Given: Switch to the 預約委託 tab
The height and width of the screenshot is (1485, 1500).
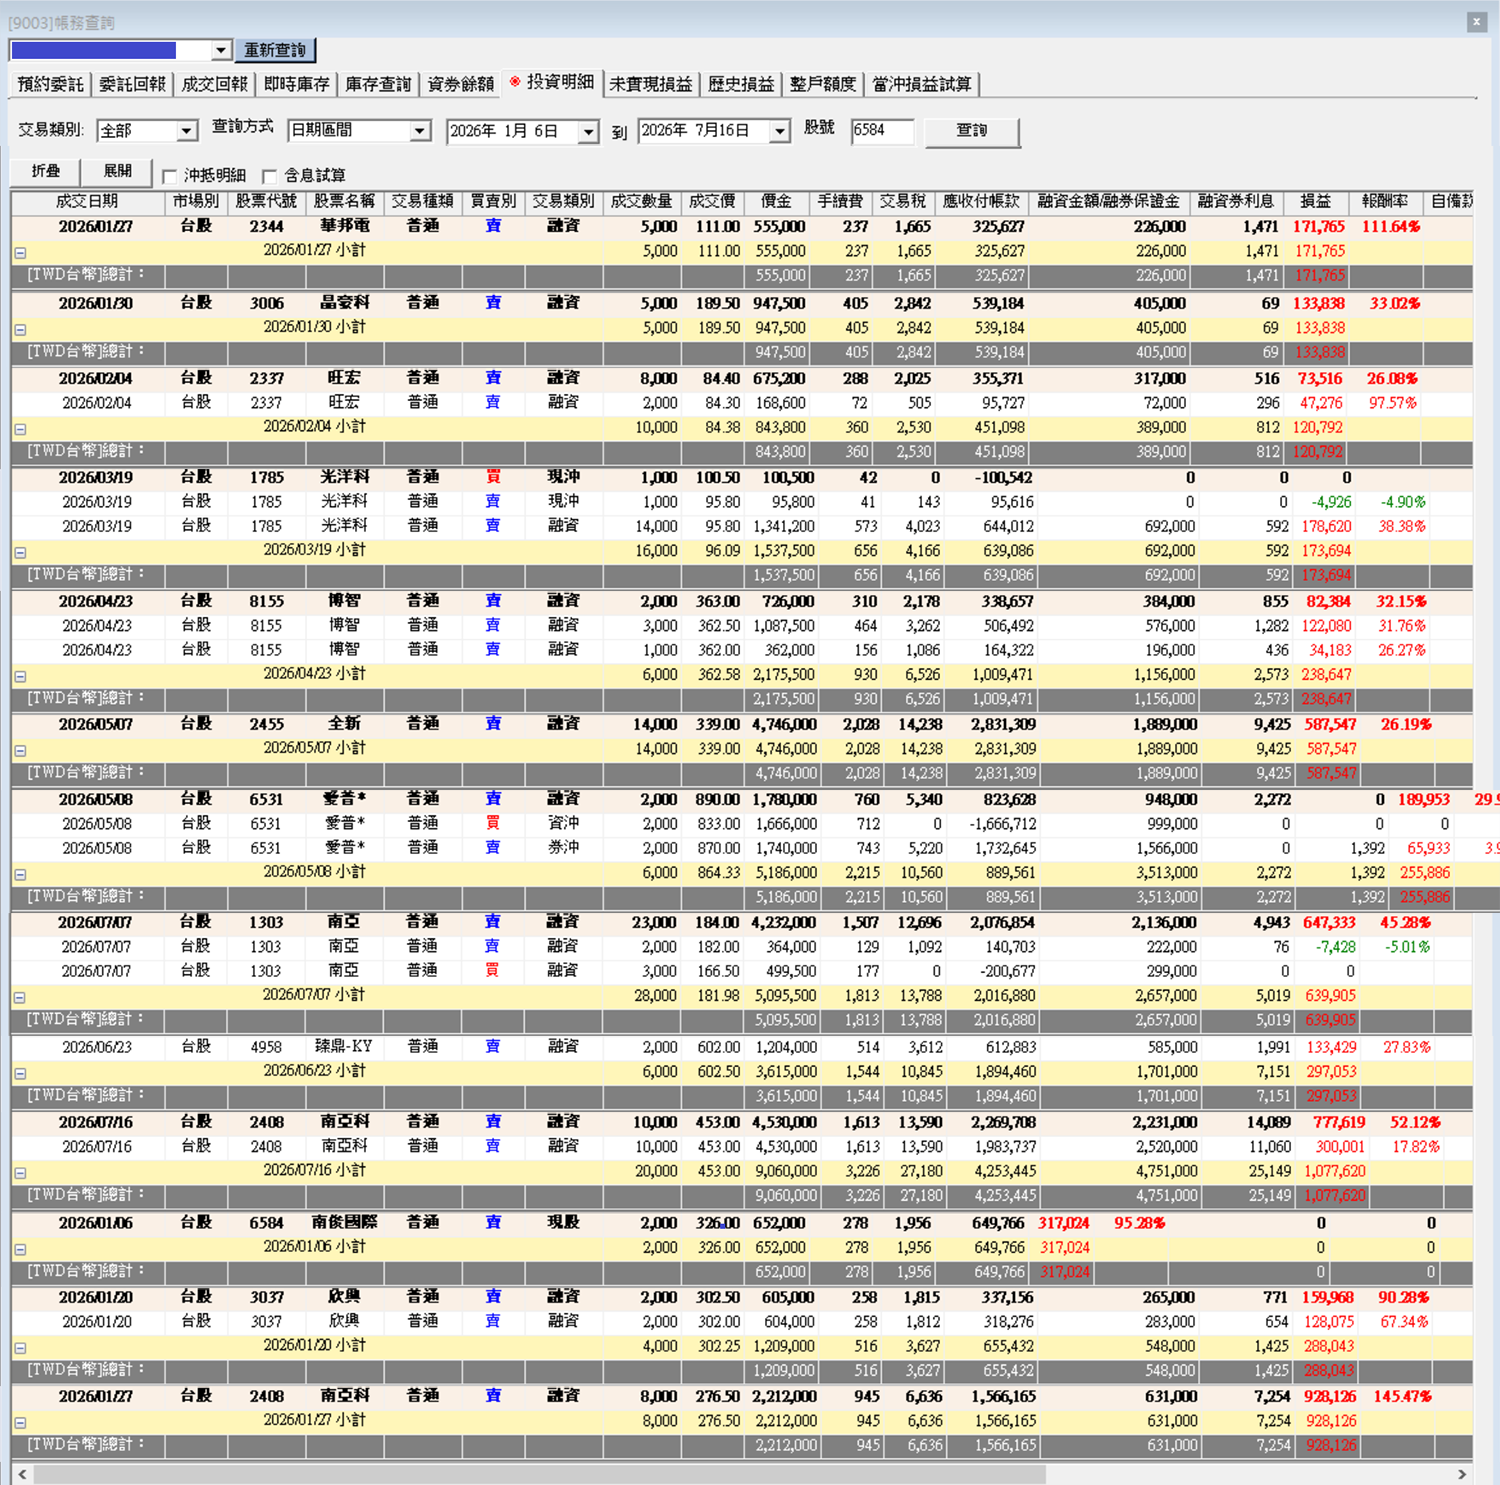Looking at the screenshot, I should (50, 84).
